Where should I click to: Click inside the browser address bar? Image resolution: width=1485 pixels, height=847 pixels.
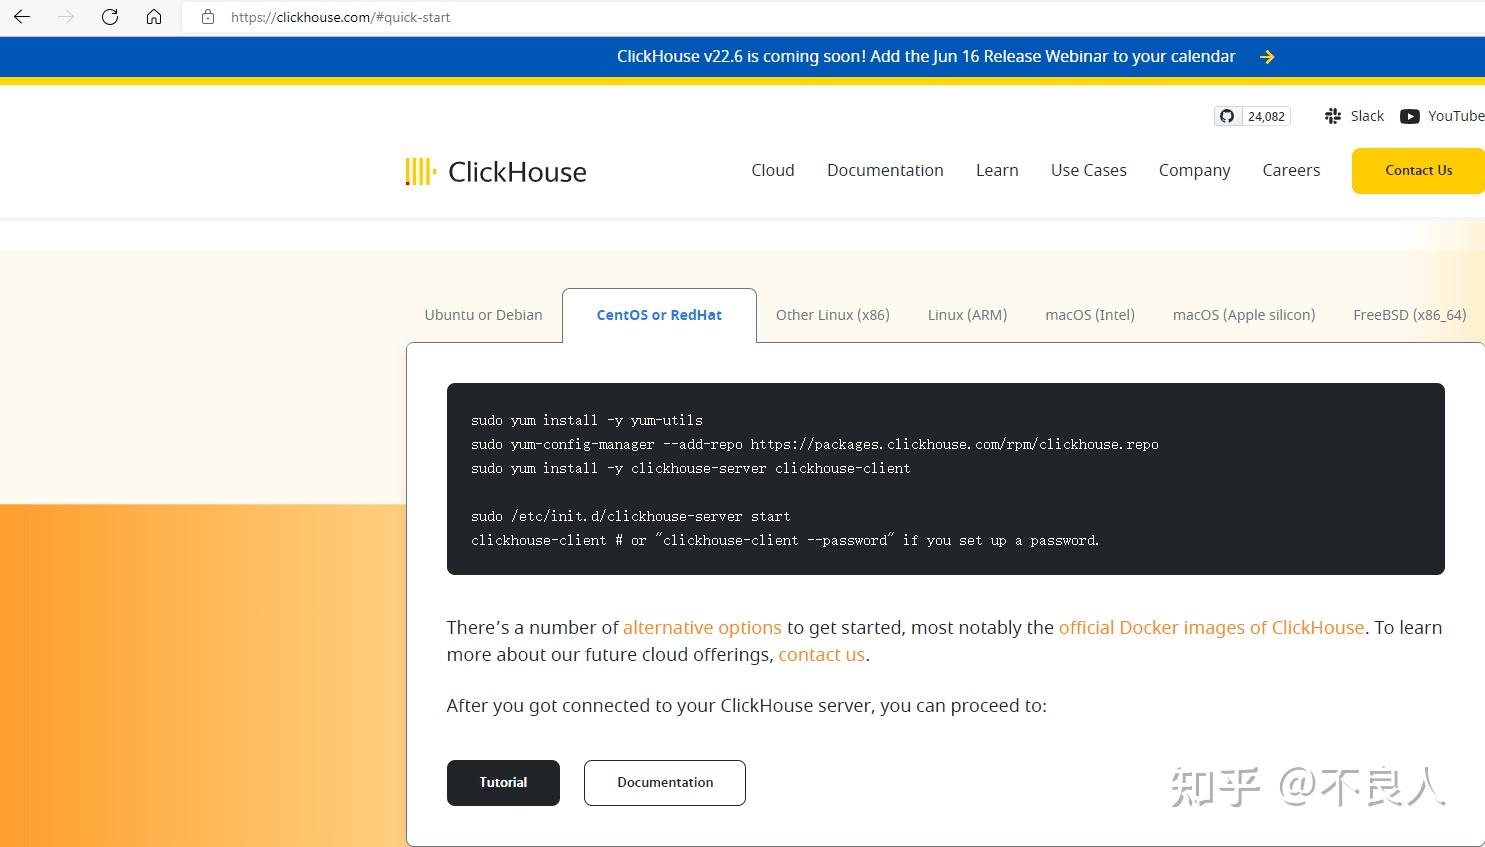pyautogui.click(x=340, y=16)
